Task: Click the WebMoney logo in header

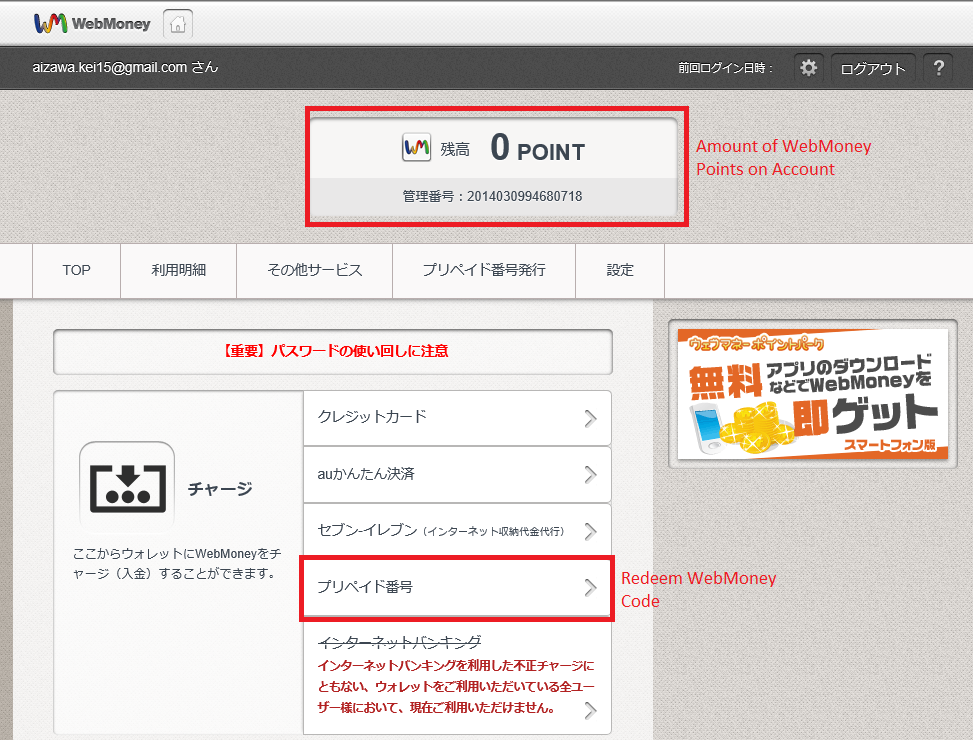Action: coord(92,24)
